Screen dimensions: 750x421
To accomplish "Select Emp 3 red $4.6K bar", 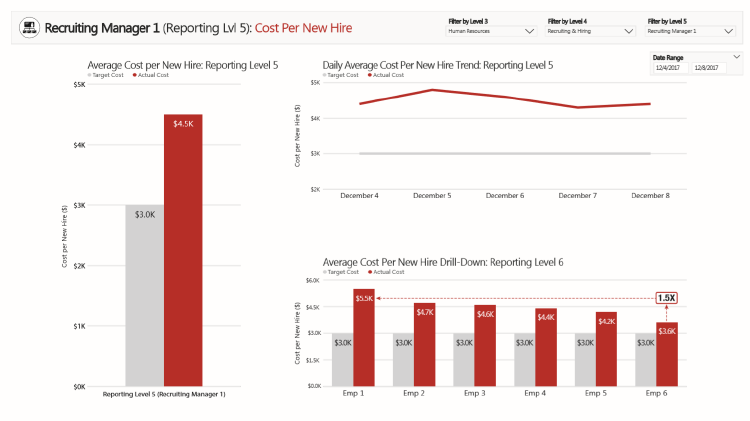I will tap(485, 345).
